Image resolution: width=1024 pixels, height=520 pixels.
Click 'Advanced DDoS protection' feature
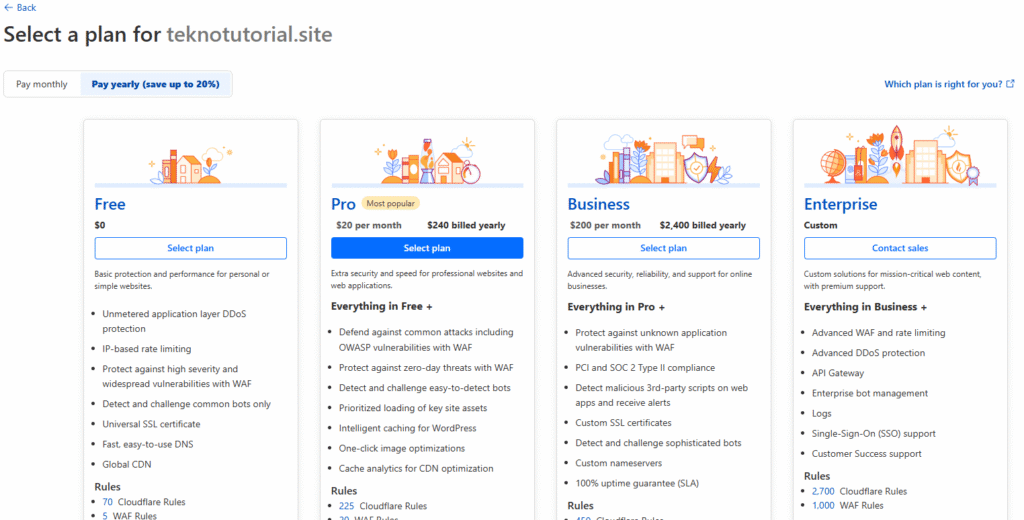(869, 353)
